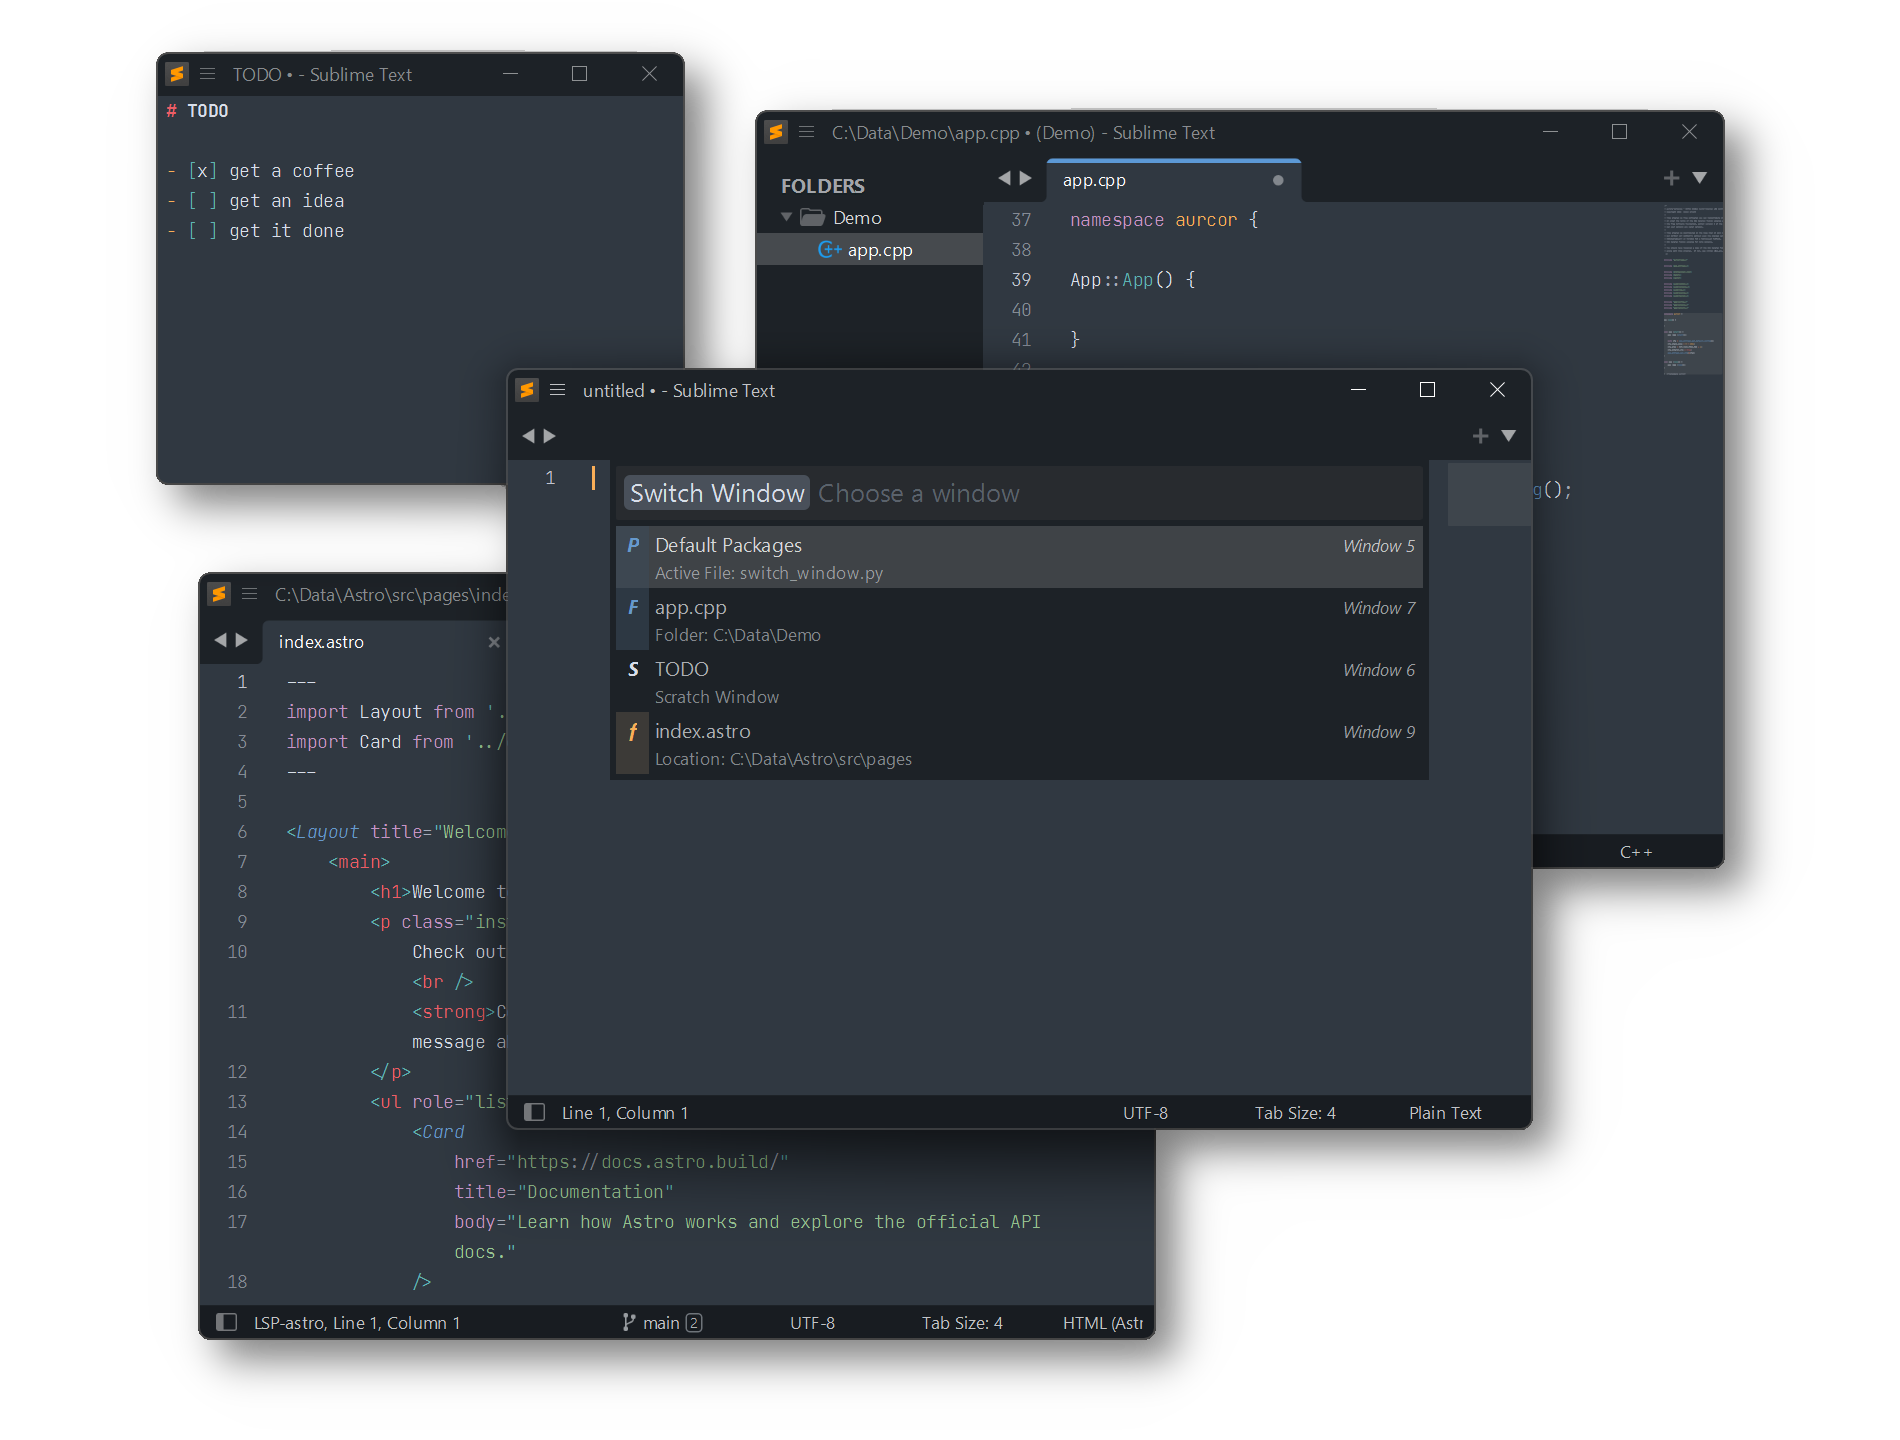The width and height of the screenshot is (1900, 1440).
Task: Click the Demo folder icon
Action: (813, 217)
